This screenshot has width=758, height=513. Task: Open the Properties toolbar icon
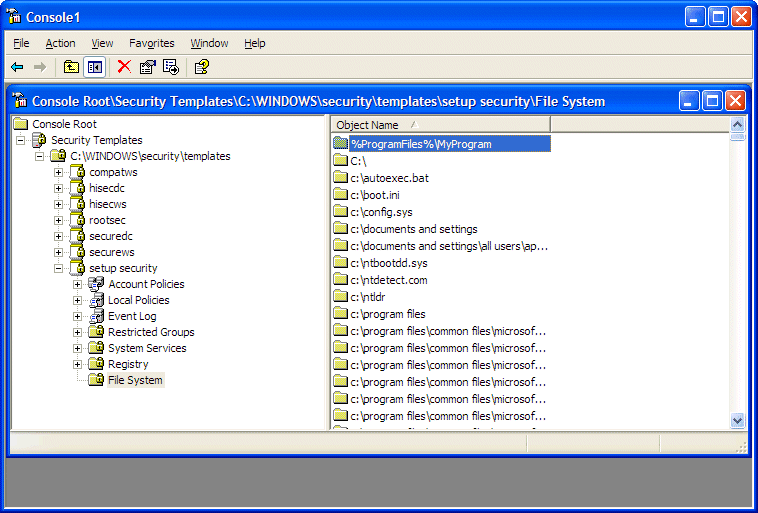[x=147, y=67]
